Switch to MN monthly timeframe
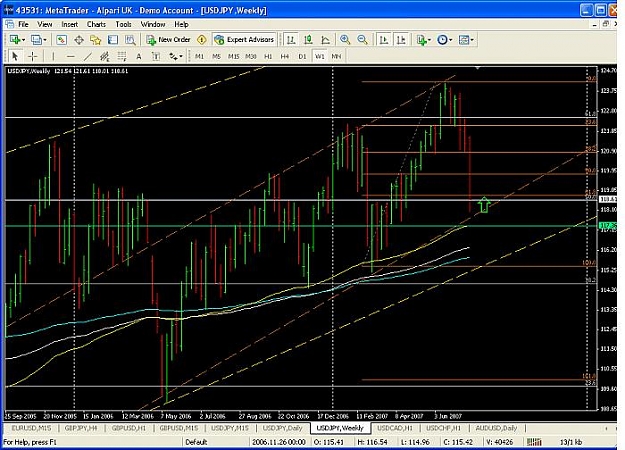625x450 pixels. (x=336, y=57)
